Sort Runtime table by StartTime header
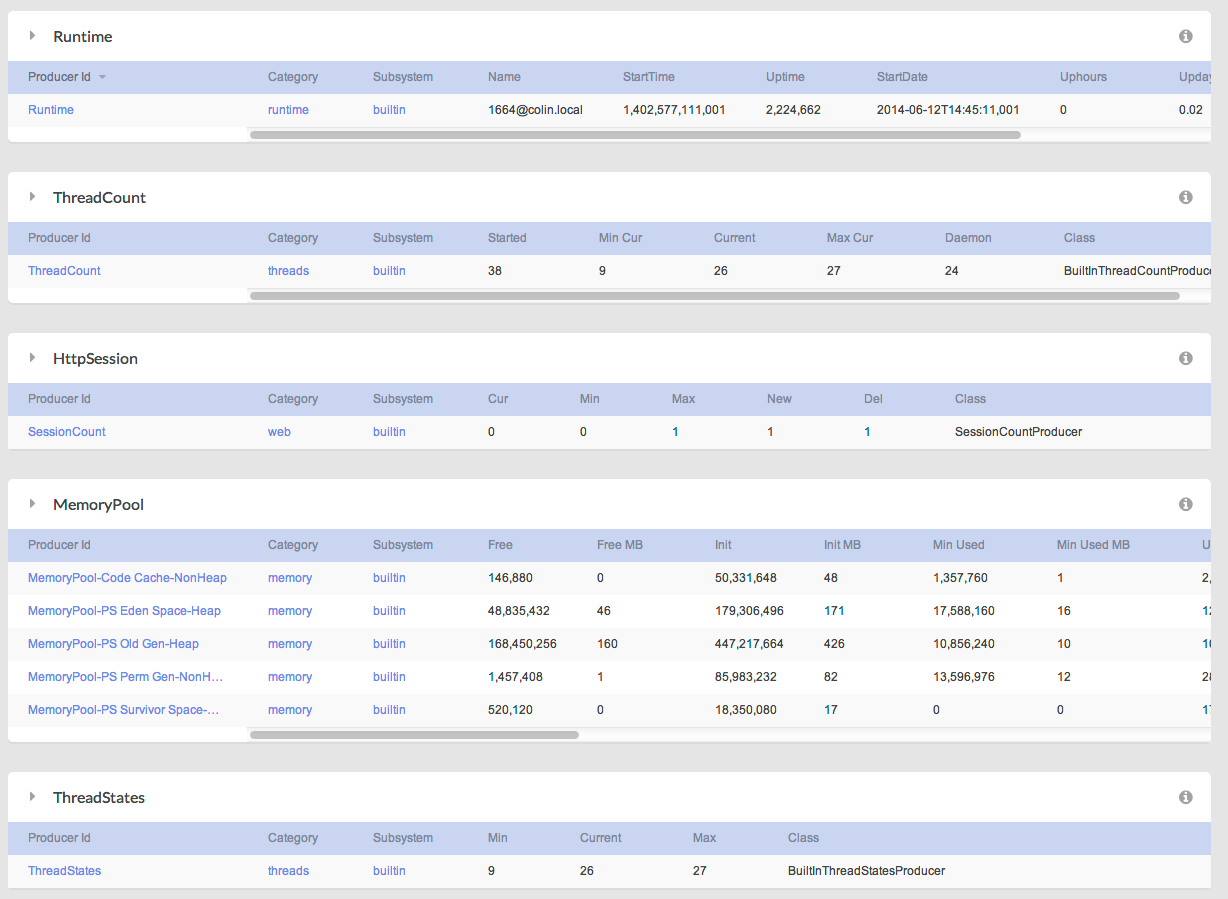The height and width of the screenshot is (899, 1228). pos(649,77)
